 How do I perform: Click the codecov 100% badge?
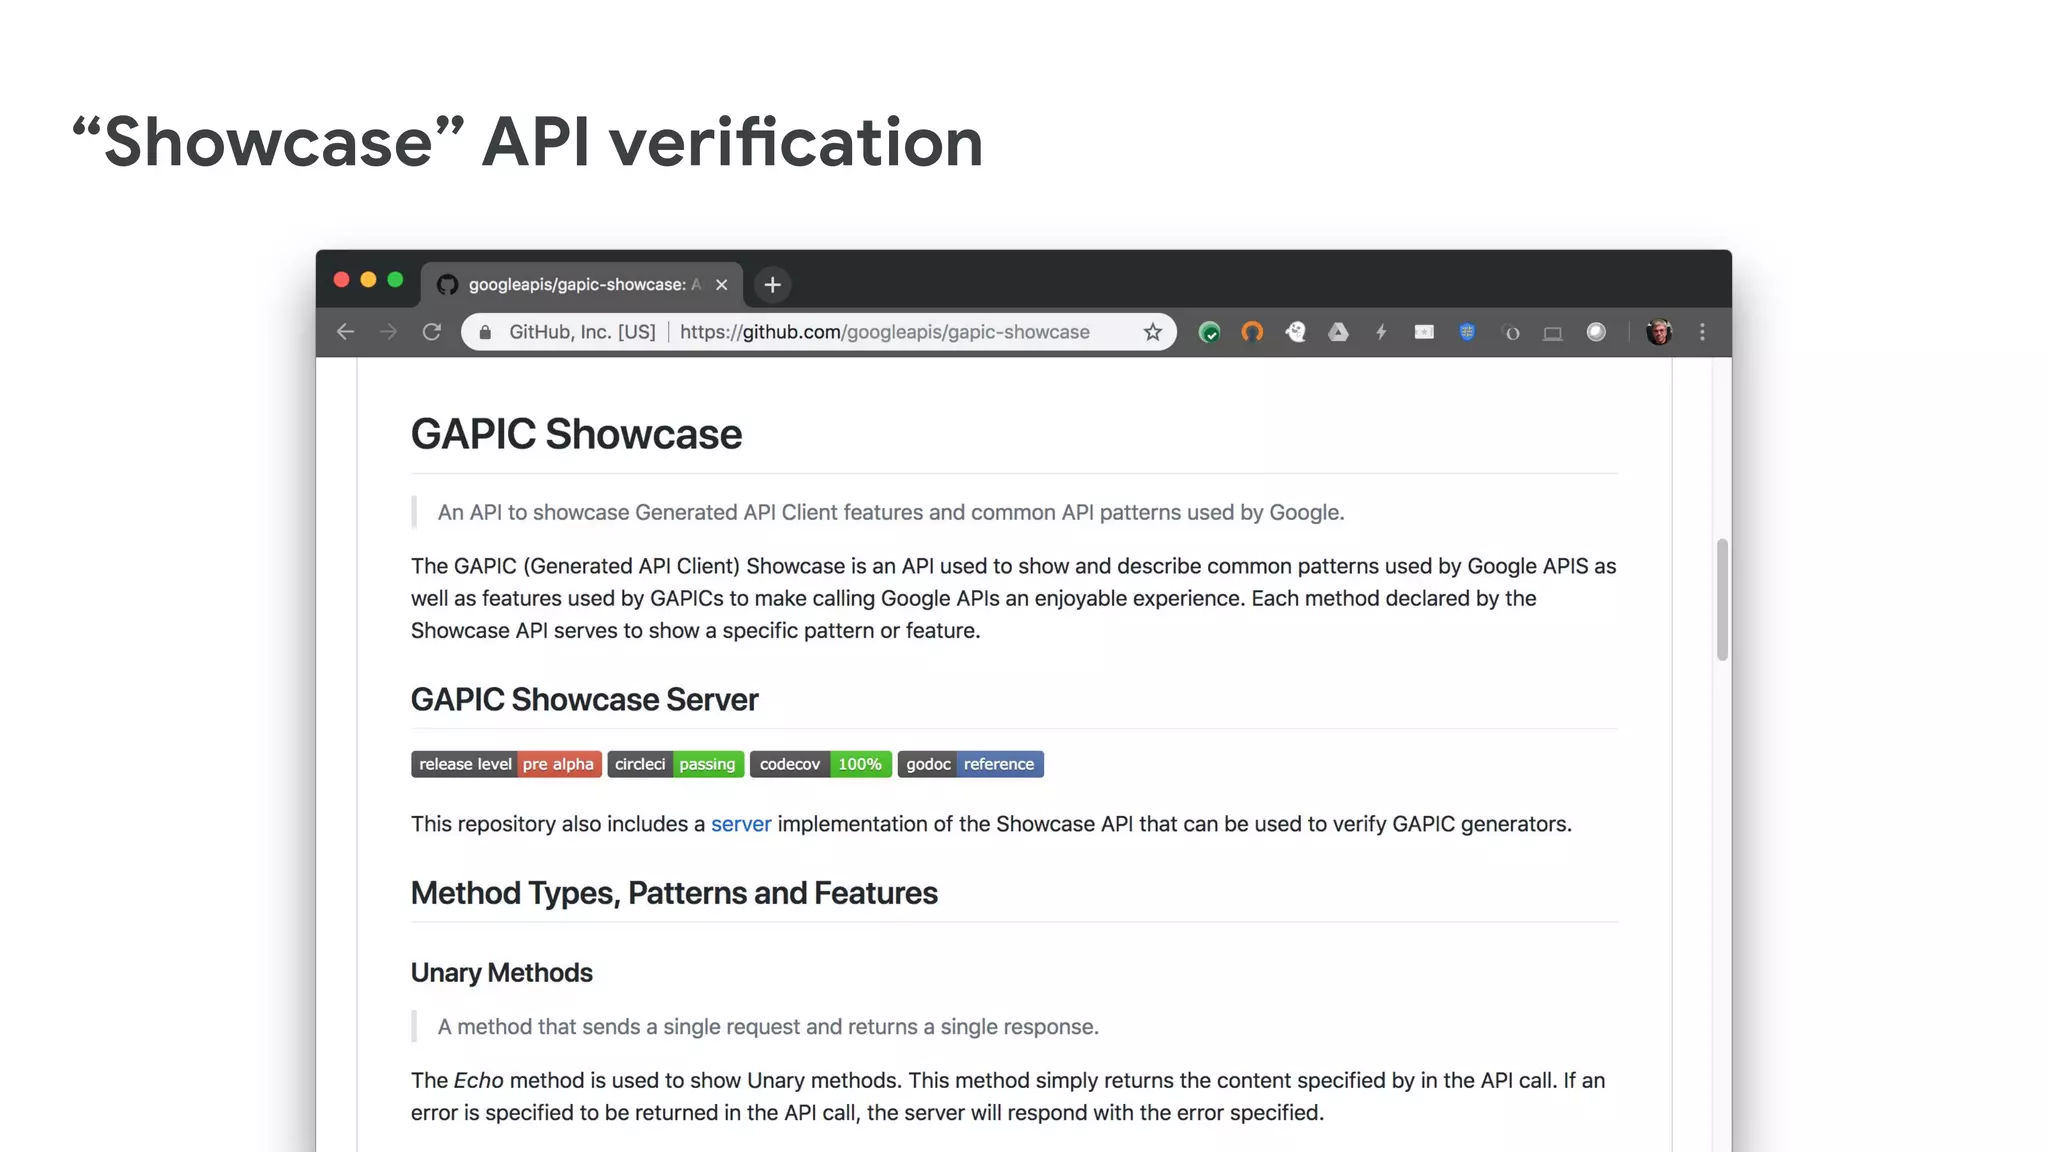[x=820, y=764]
